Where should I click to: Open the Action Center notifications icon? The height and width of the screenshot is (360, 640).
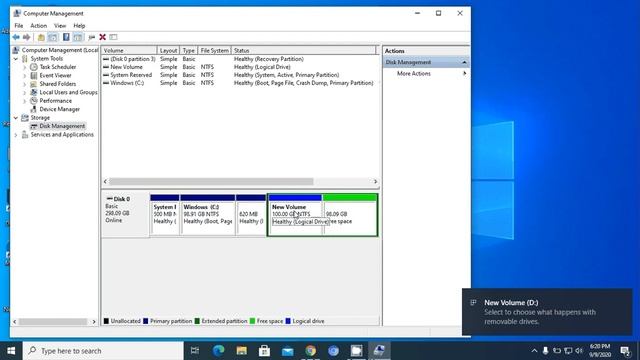625,351
